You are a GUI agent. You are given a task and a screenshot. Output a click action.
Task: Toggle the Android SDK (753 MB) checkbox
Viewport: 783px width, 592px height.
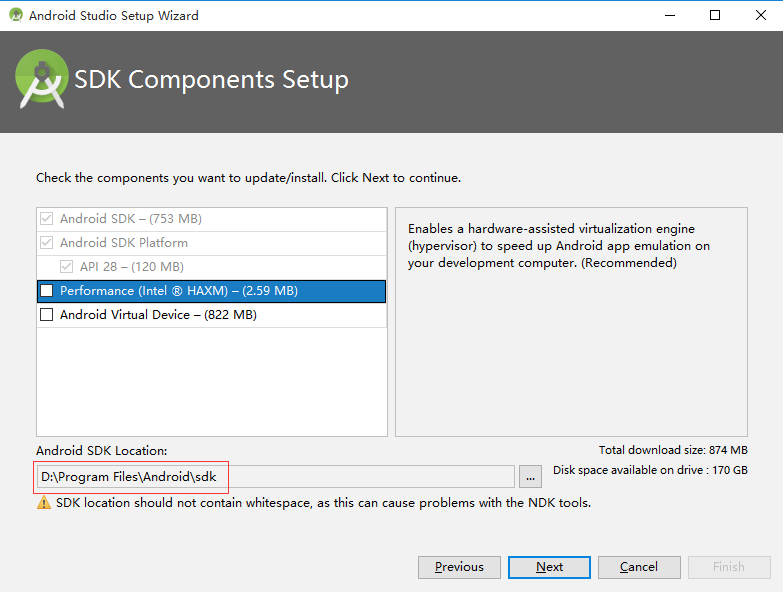pos(46,219)
